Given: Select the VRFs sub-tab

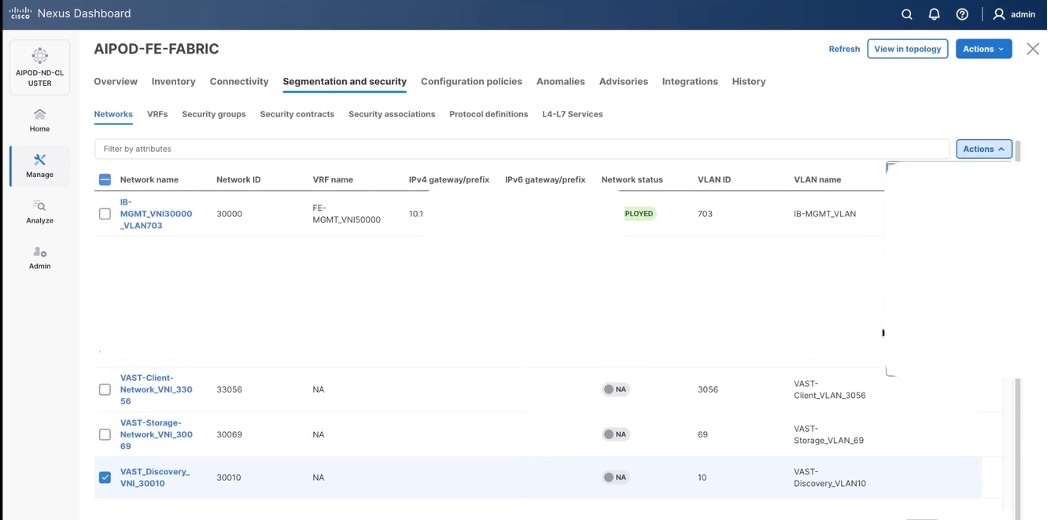Looking at the screenshot, I should click(x=157, y=114).
